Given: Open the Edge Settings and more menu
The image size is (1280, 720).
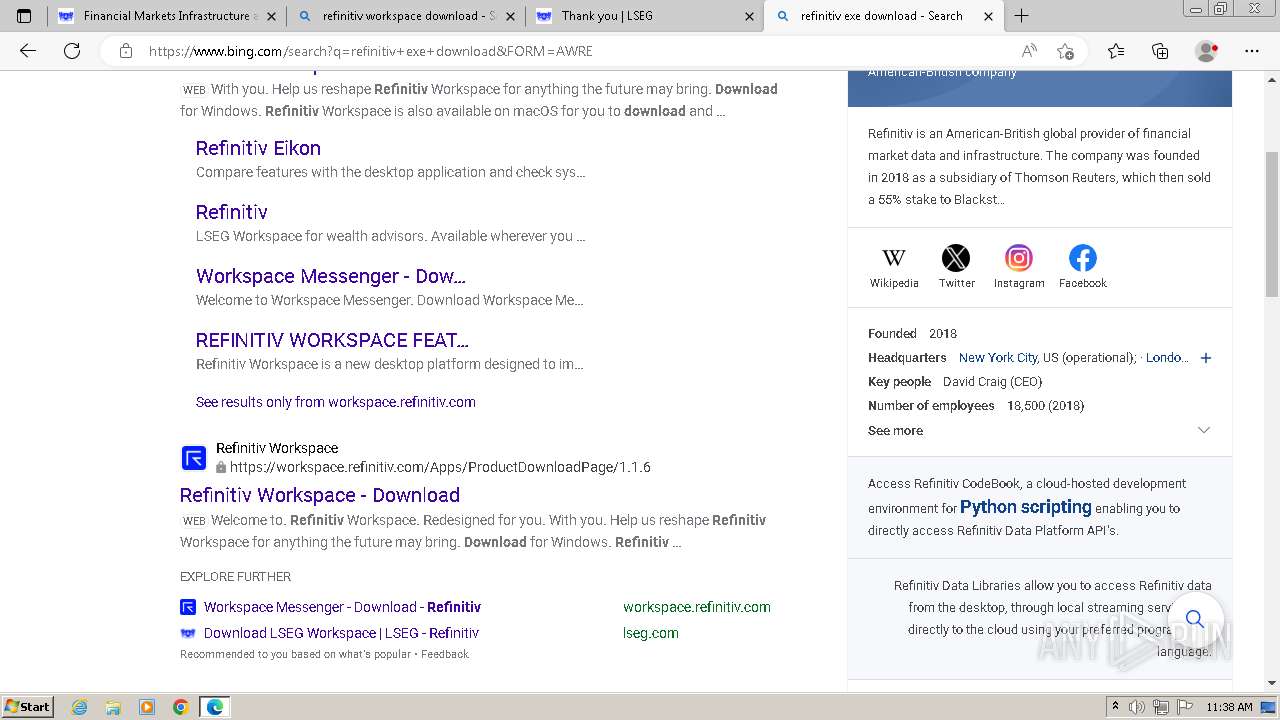Looking at the screenshot, I should [x=1252, y=51].
